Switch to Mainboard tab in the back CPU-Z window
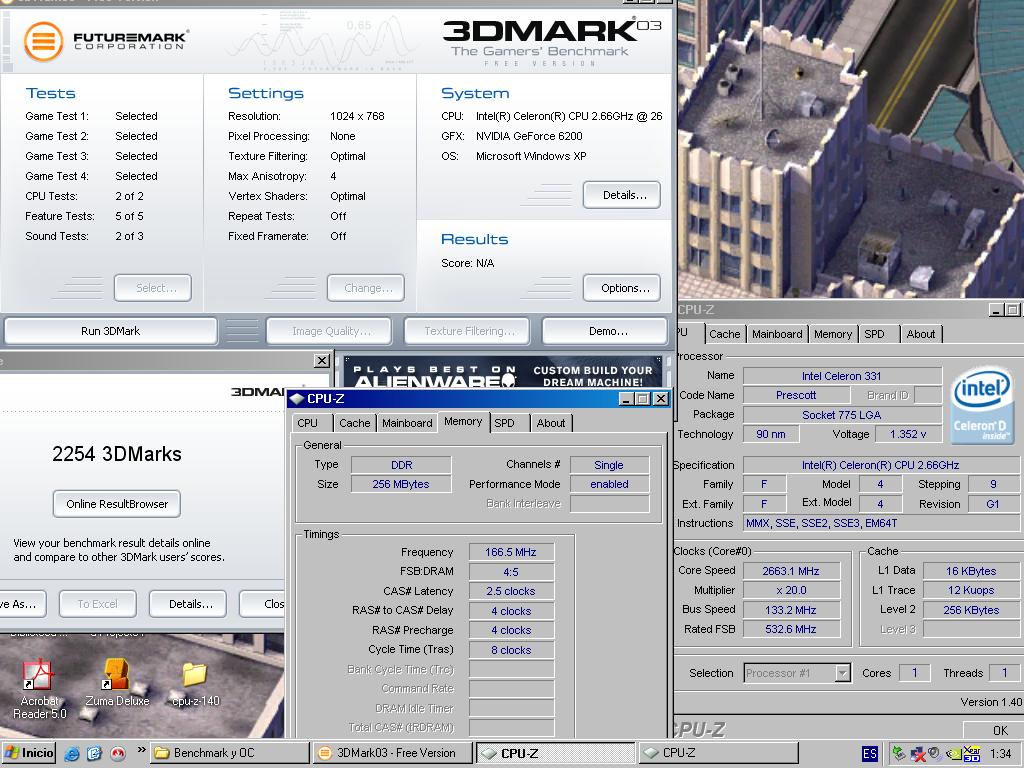The width and height of the screenshot is (1024, 768). [x=777, y=334]
